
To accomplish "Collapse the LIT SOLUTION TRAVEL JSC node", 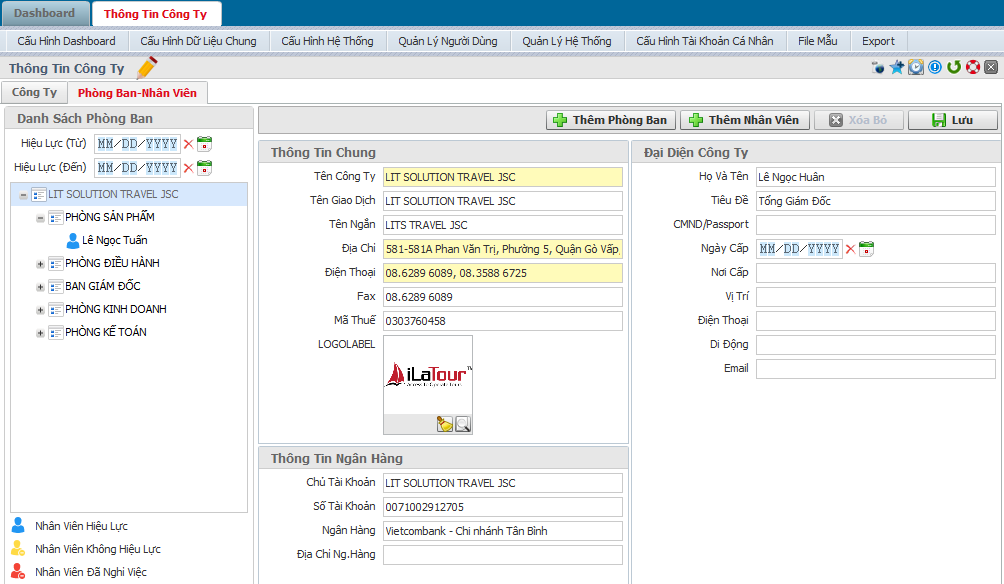I will pos(23,195).
